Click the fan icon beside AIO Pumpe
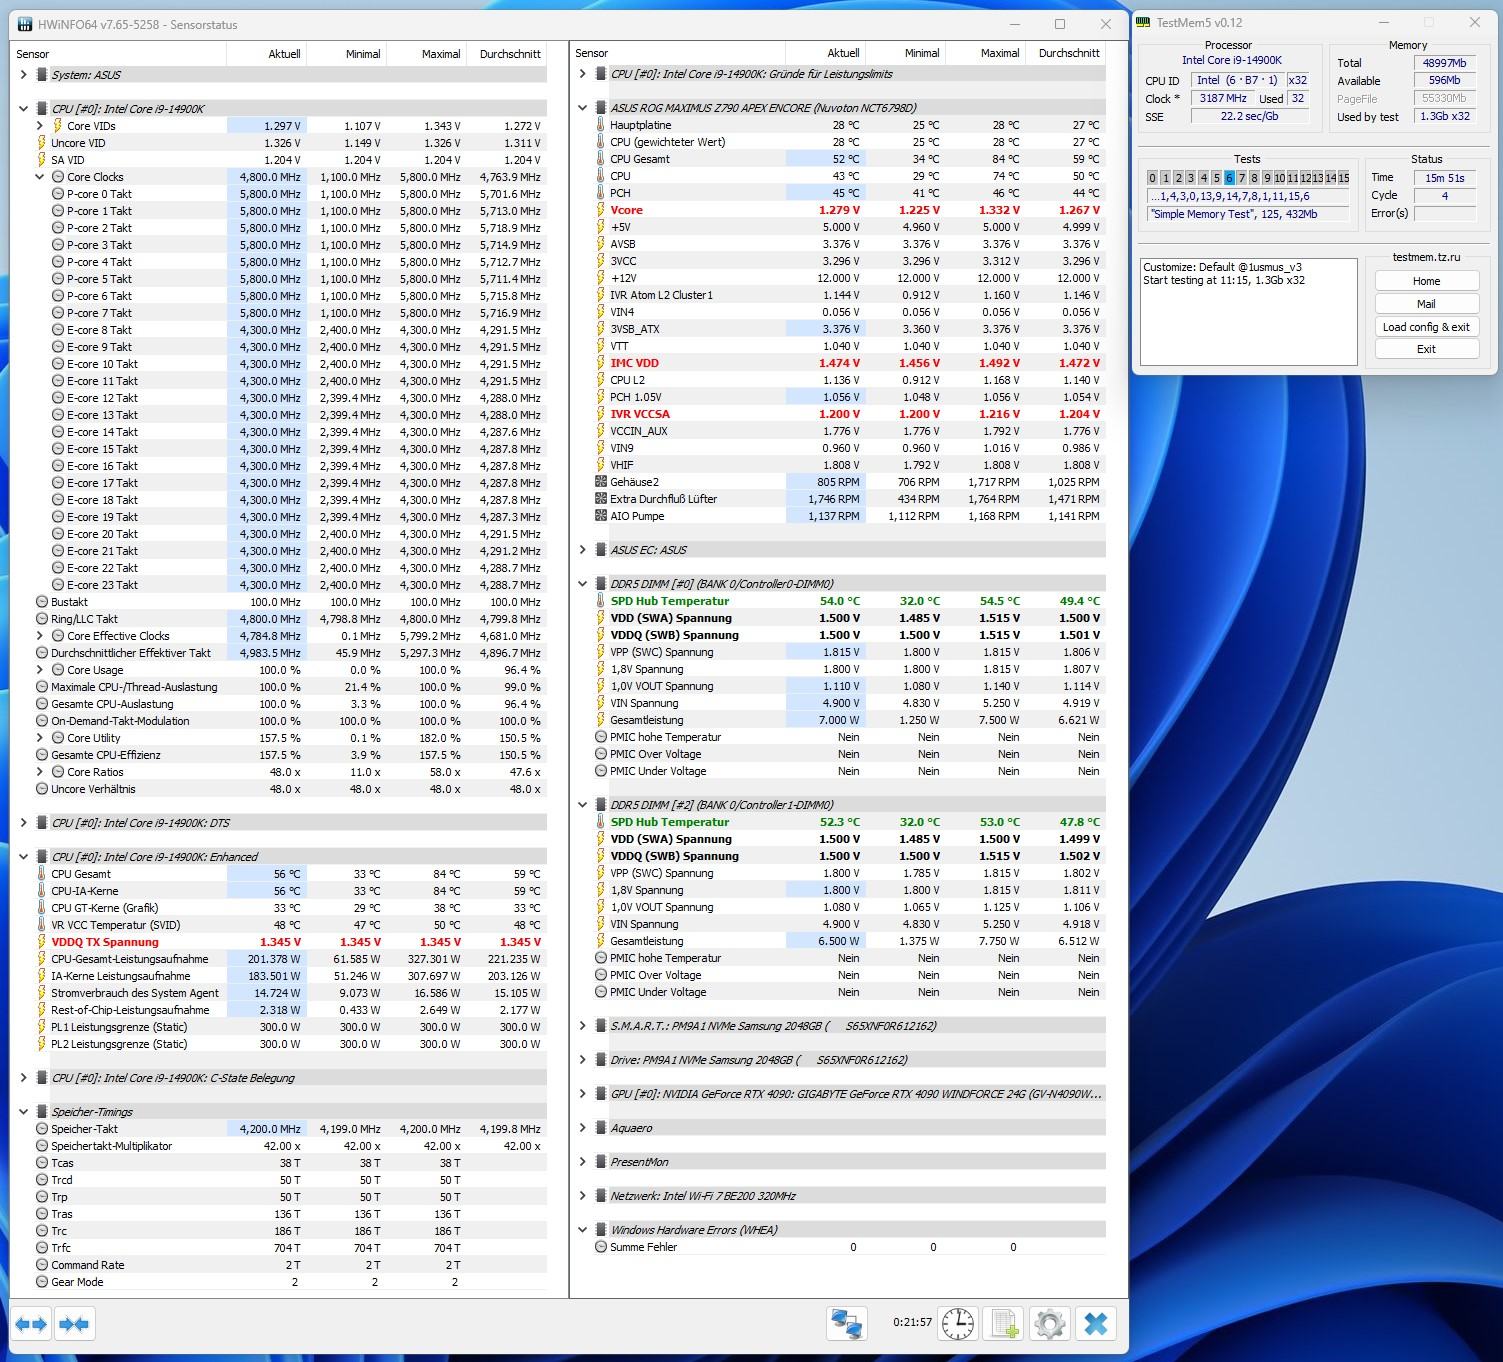Viewport: 1503px width, 1362px height. [600, 516]
